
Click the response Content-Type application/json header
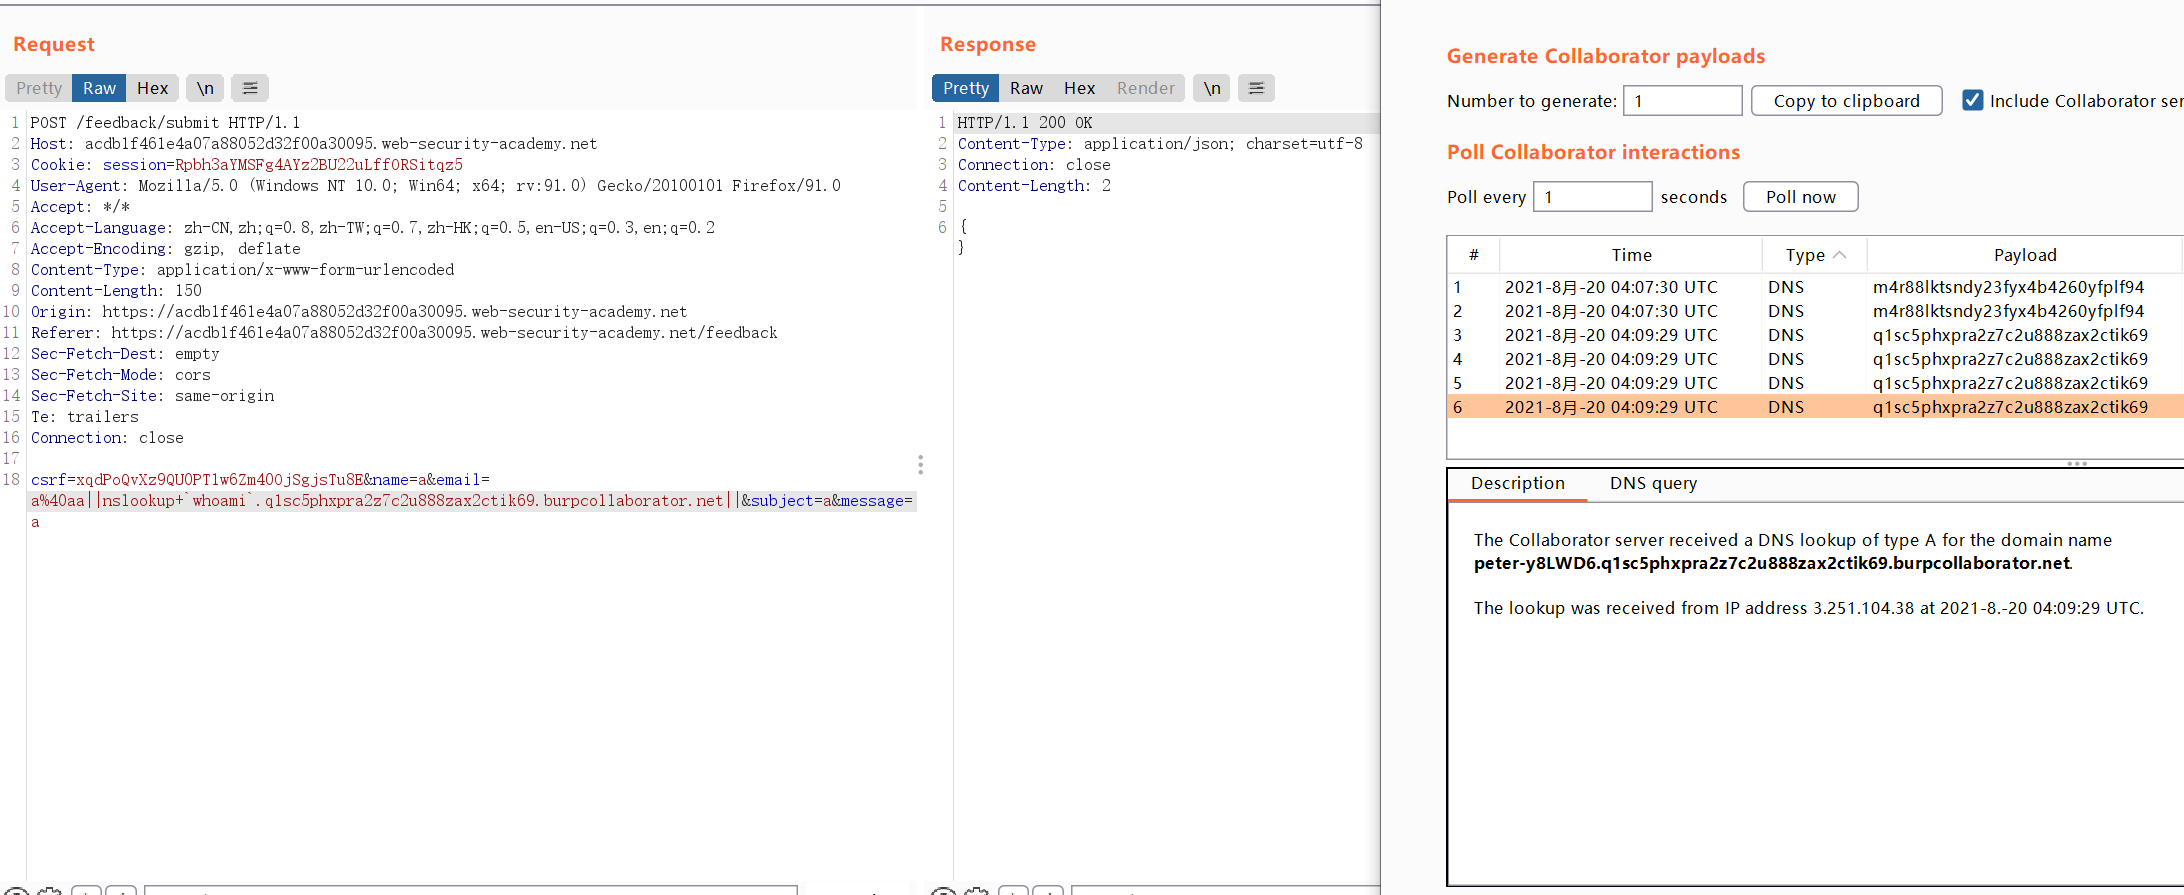pos(1159,144)
